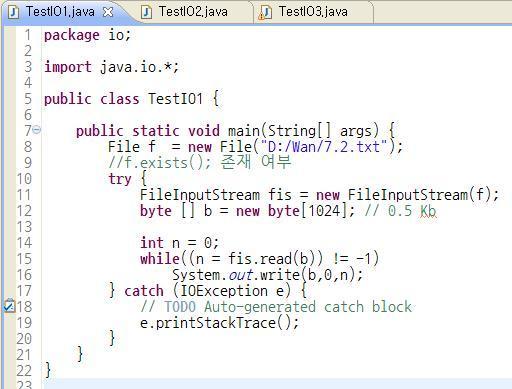Click 'String[] args' in the main signature
The width and height of the screenshot is (512, 389).
319,131
